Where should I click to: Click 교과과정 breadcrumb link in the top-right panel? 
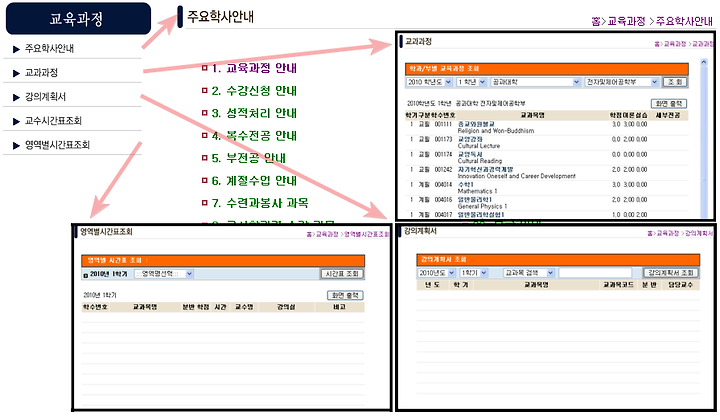click(703, 44)
